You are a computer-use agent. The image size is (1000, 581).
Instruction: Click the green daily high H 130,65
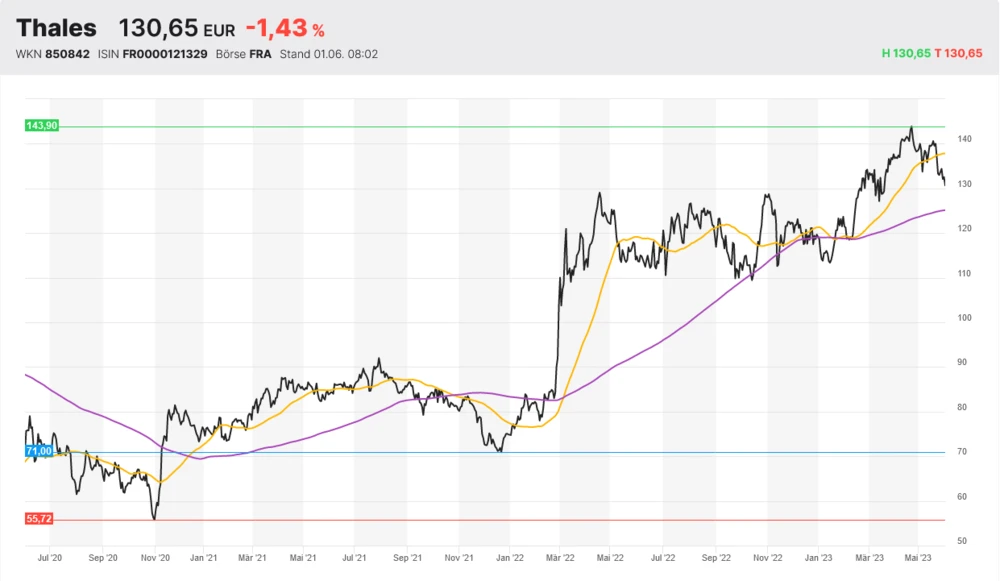[x=904, y=54]
